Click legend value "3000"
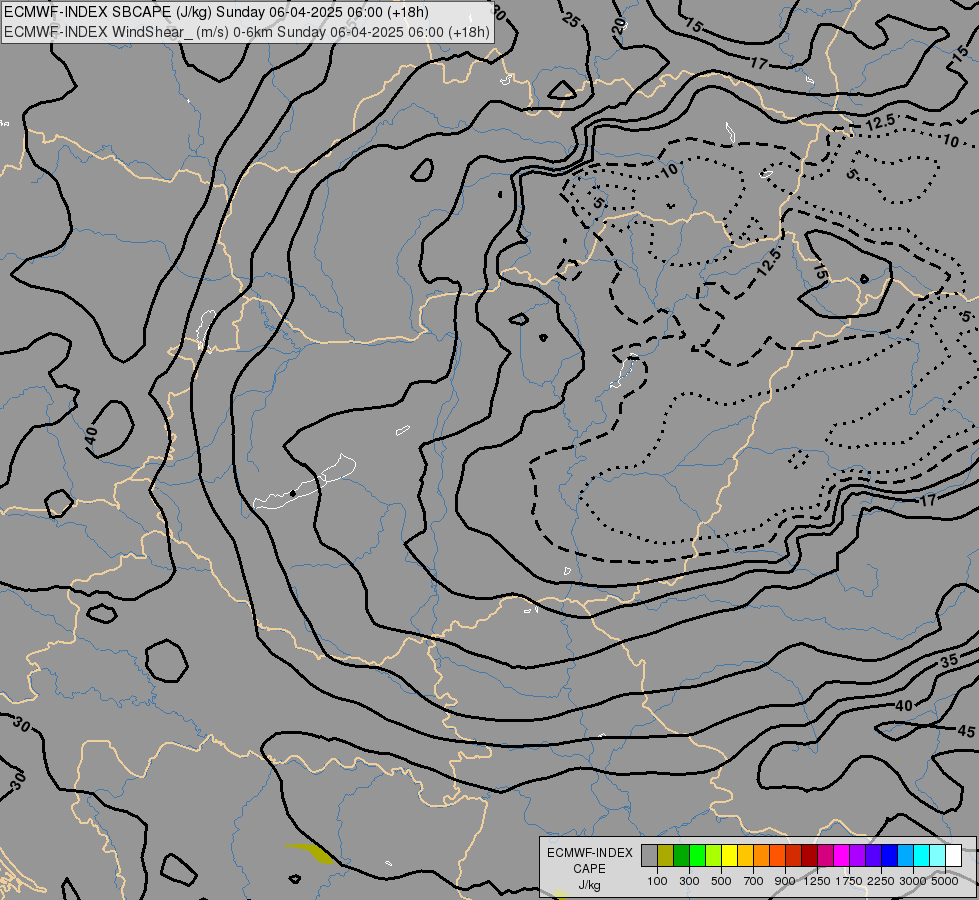 tap(913, 881)
